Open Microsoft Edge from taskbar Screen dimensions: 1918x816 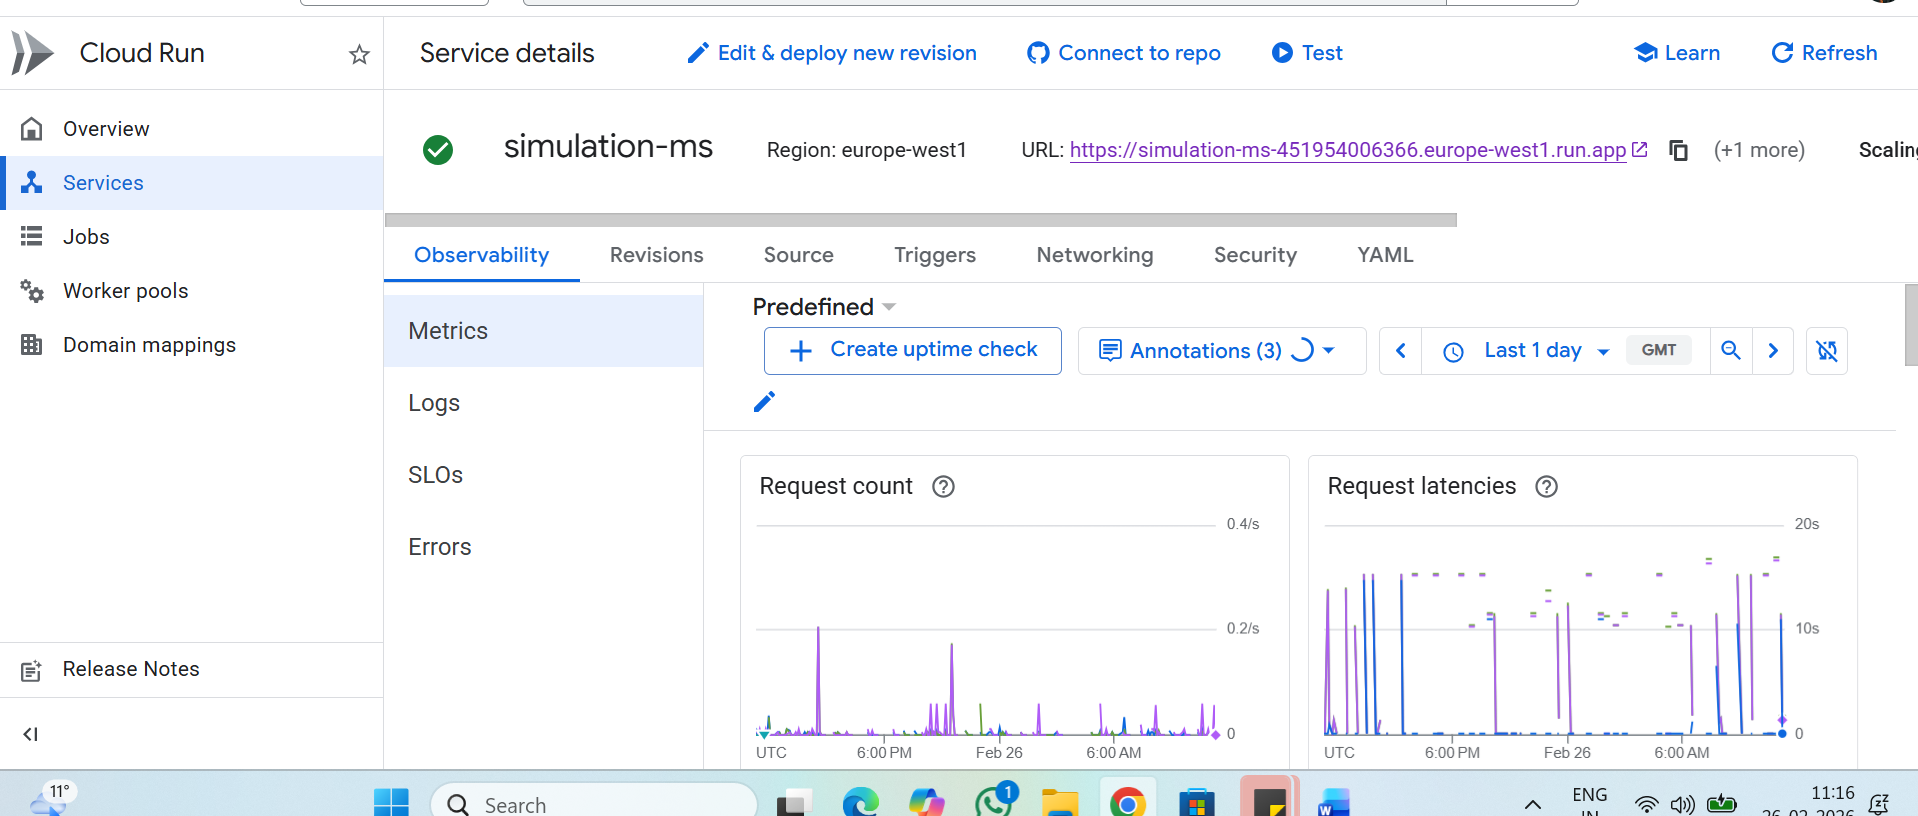point(861,803)
